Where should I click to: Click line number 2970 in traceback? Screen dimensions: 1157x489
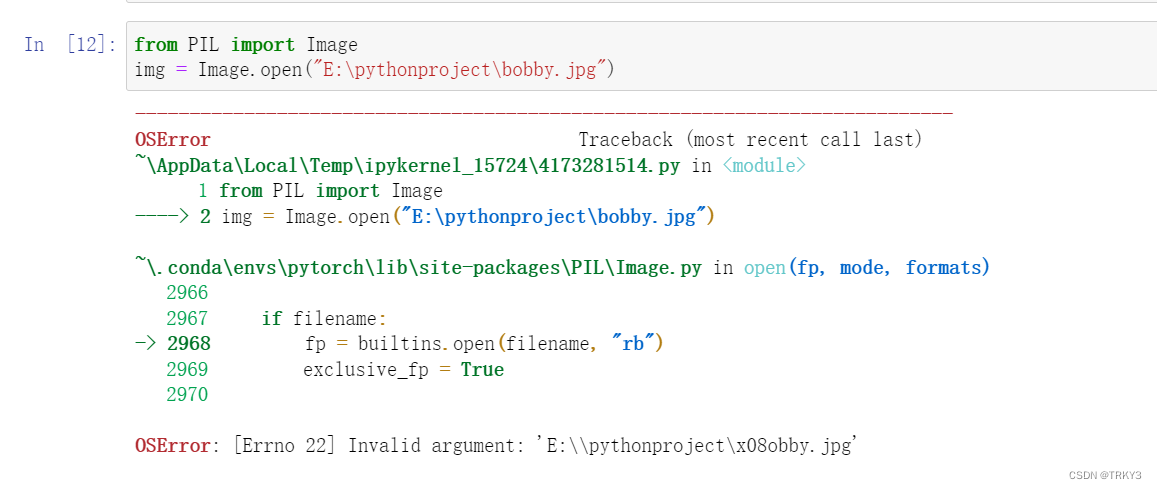coord(187,395)
